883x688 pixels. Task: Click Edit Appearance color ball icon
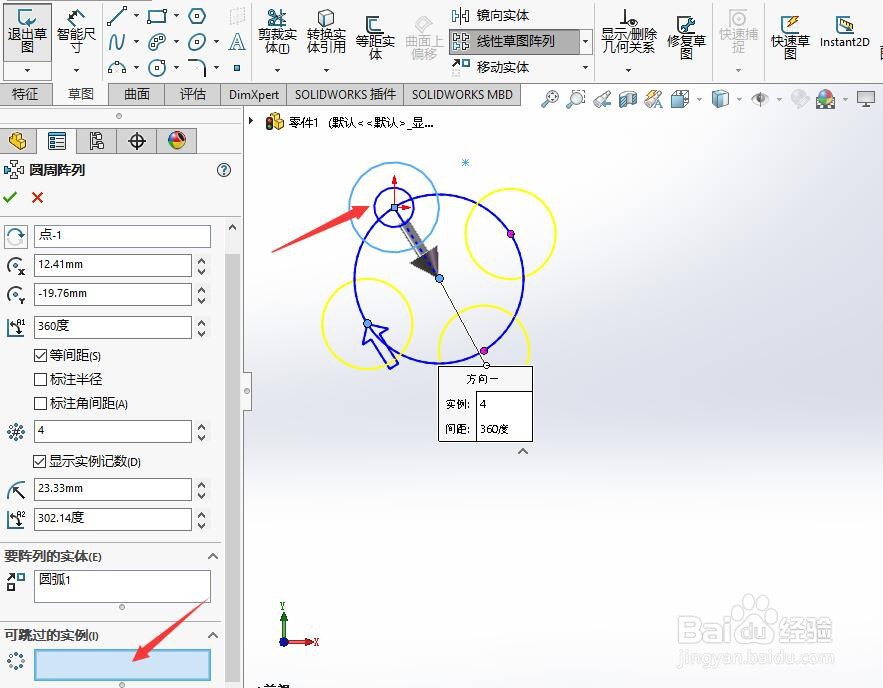825,99
